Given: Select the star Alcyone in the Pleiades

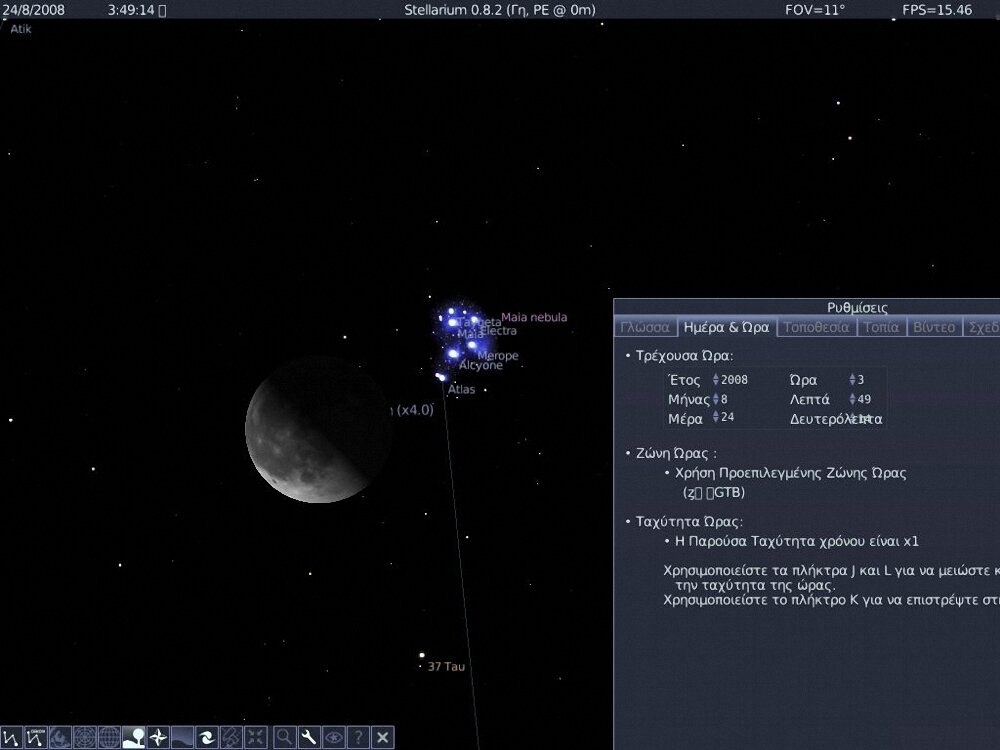Looking at the screenshot, I should click(455, 356).
